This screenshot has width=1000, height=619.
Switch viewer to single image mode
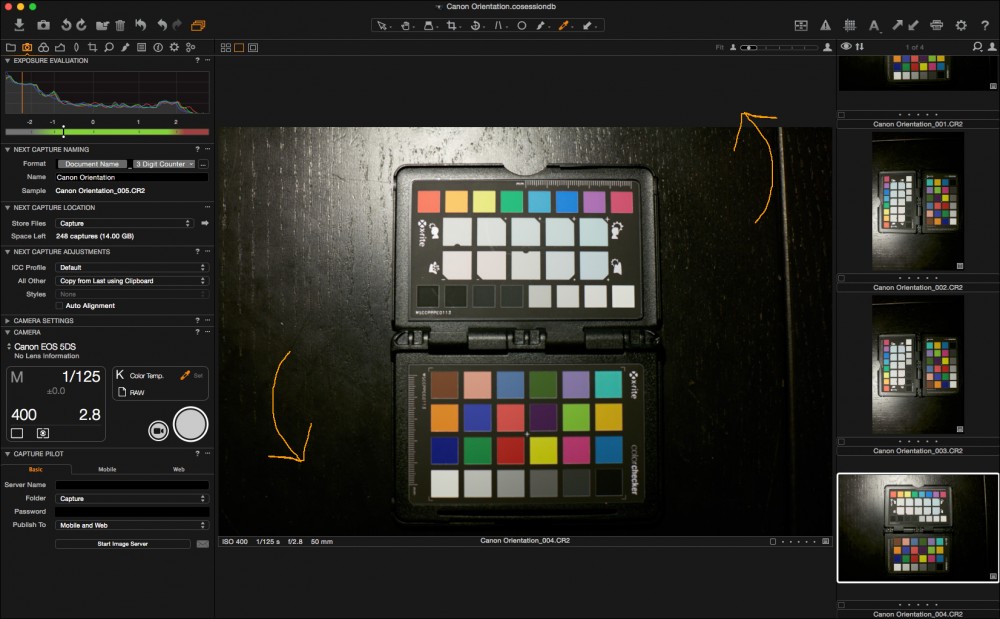tap(239, 47)
